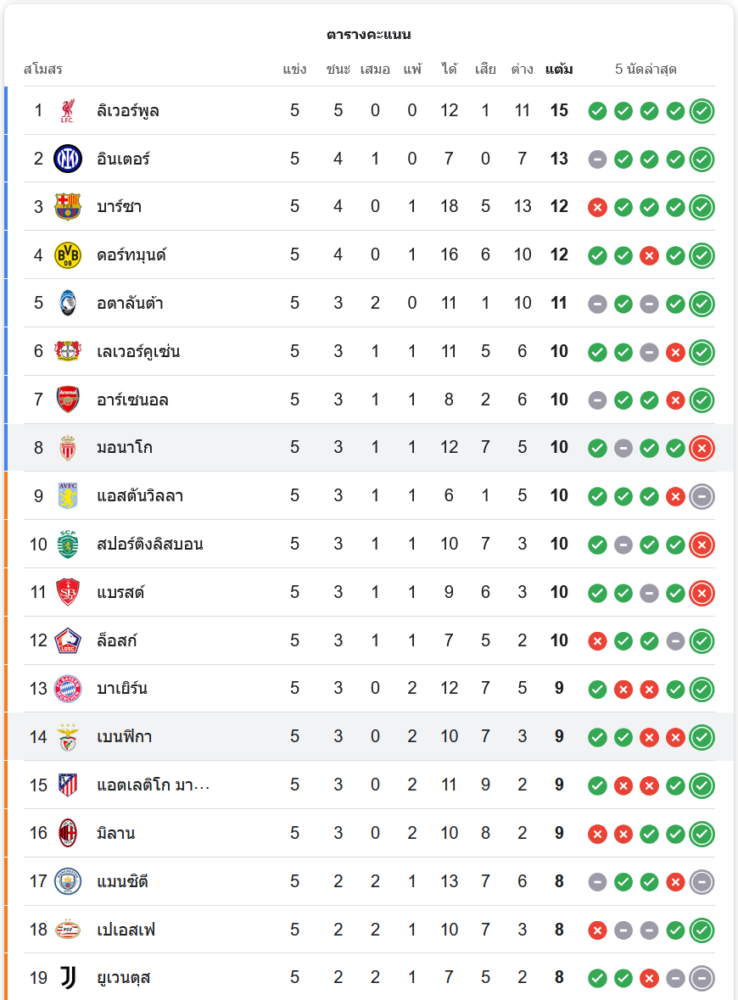Click the แต้ม points column header
The width and height of the screenshot is (738, 1000).
[x=559, y=70]
